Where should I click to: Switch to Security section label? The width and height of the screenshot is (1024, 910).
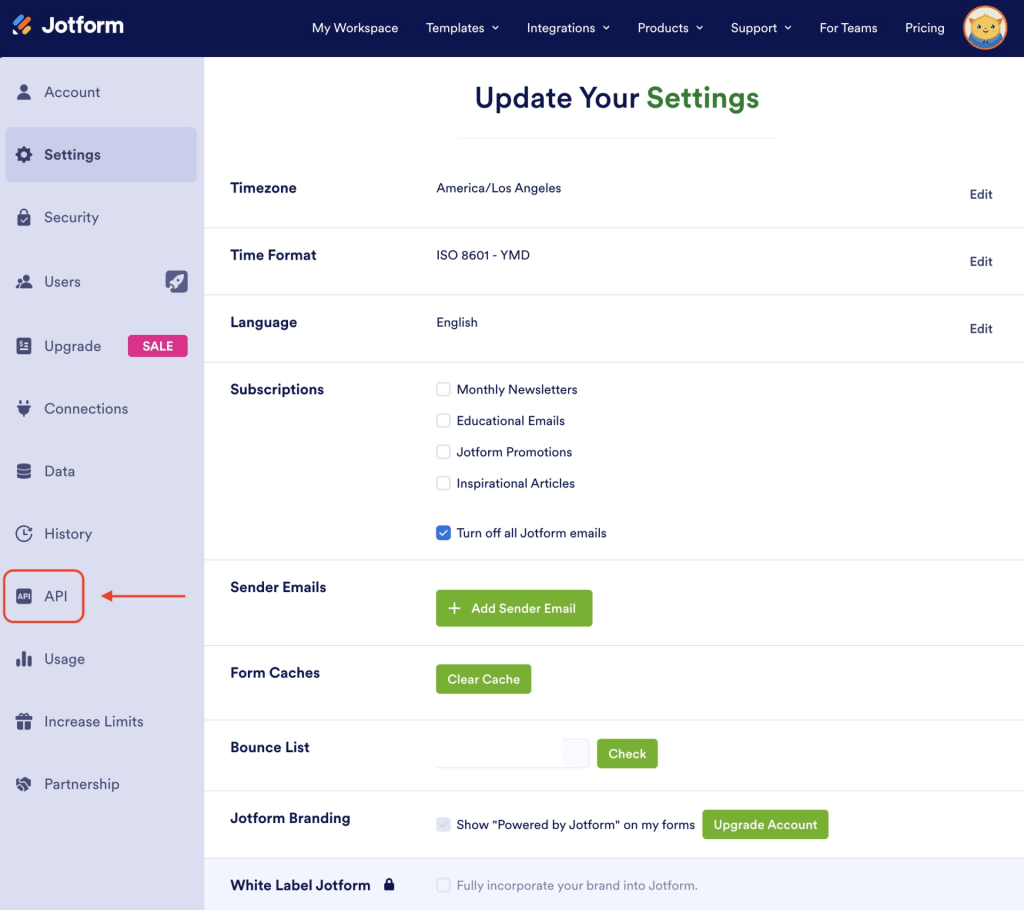71,218
